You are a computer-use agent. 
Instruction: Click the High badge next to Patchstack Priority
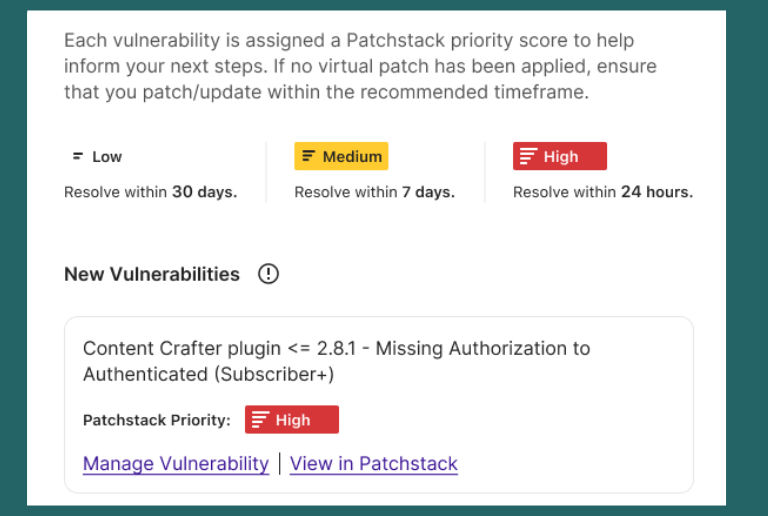pos(292,420)
